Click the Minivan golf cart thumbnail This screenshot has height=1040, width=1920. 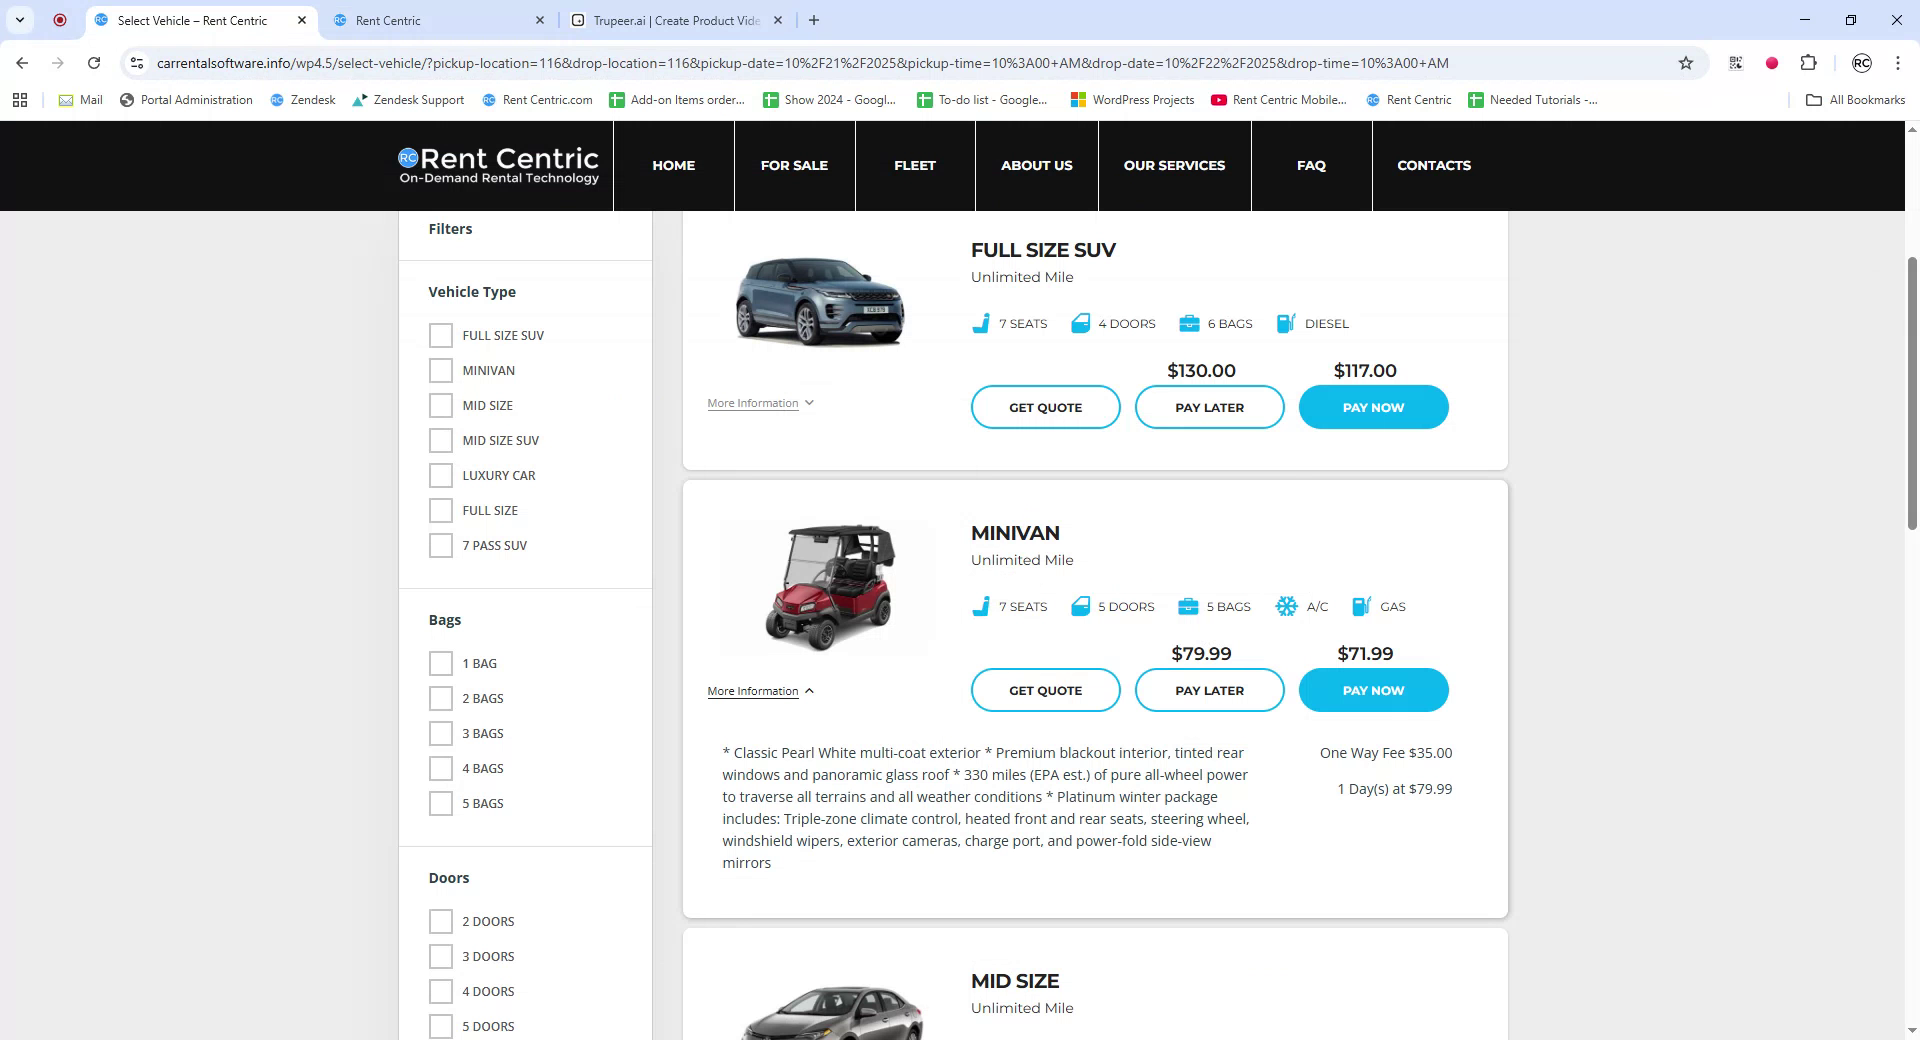click(x=828, y=588)
